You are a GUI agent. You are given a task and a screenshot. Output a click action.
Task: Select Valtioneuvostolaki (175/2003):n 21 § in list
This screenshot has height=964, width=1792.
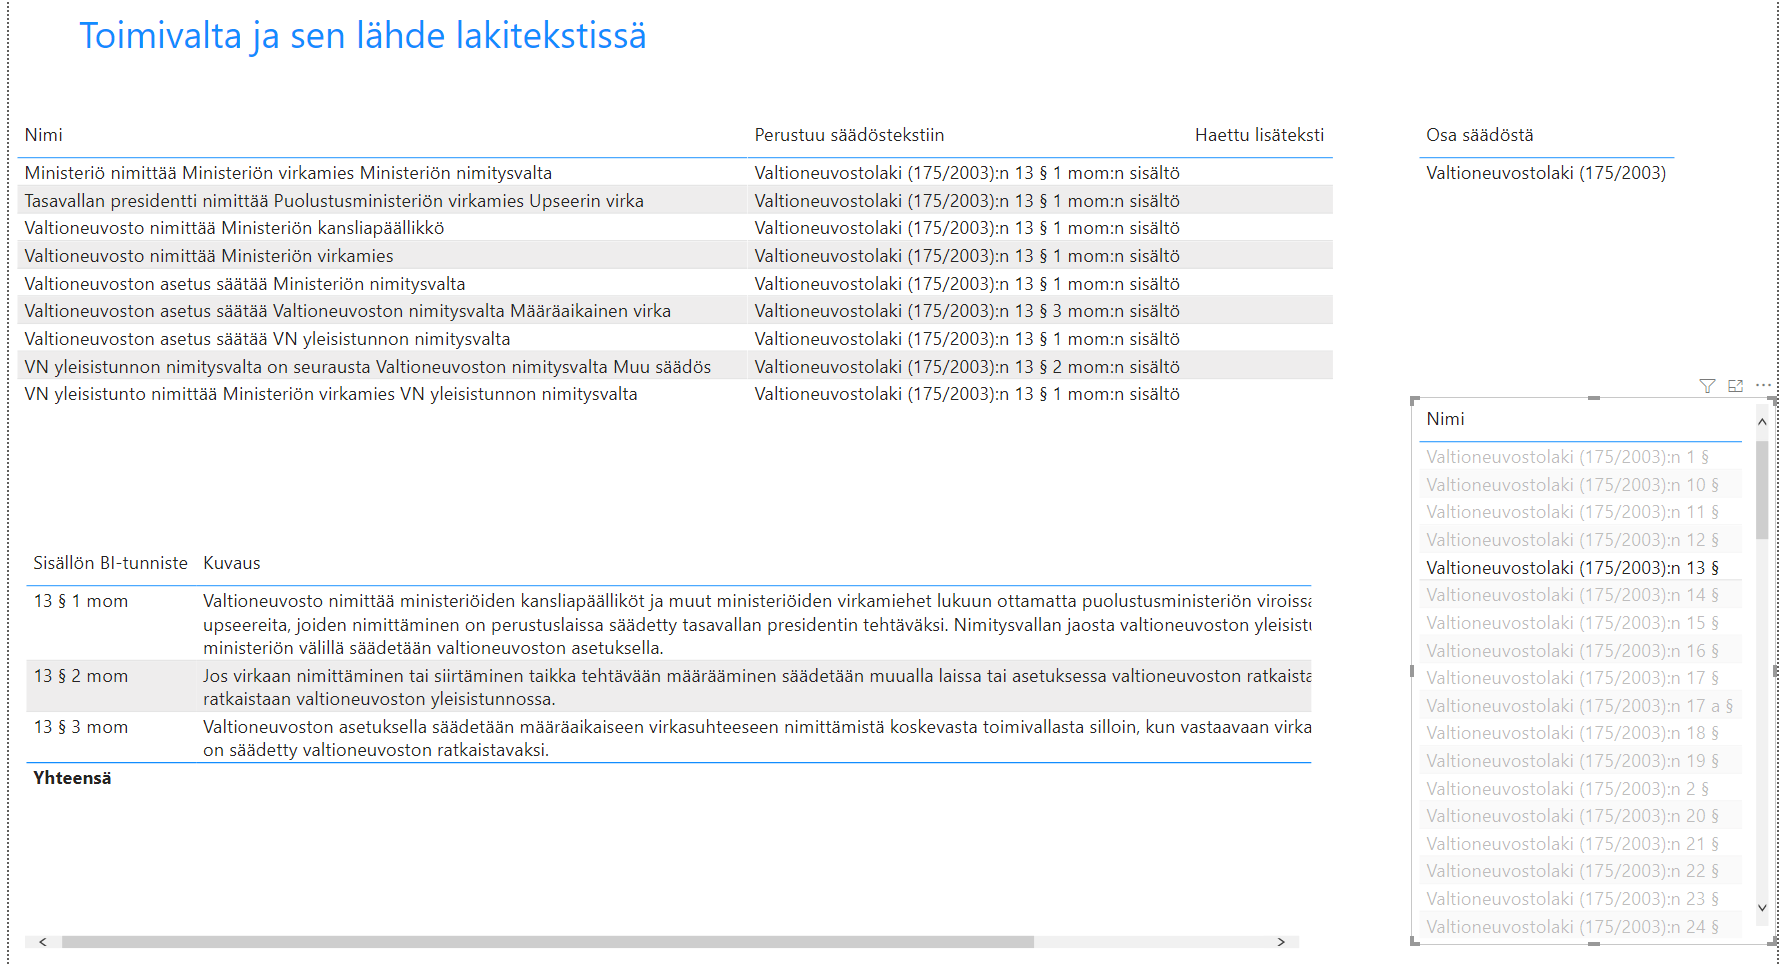pos(1572,844)
